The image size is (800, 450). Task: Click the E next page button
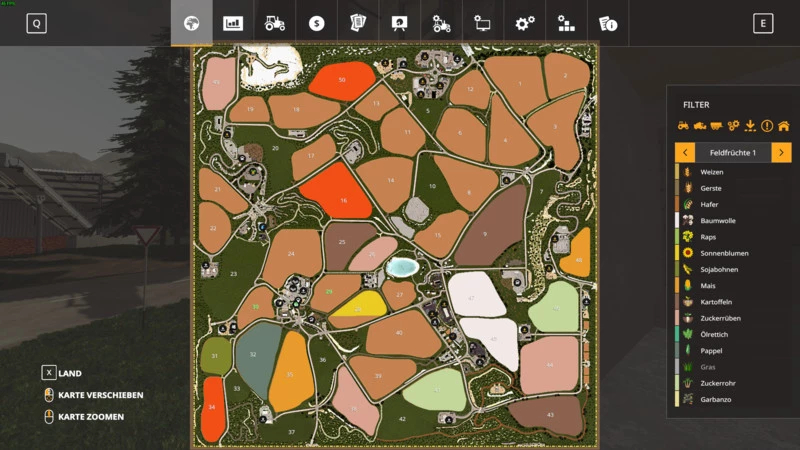click(763, 23)
